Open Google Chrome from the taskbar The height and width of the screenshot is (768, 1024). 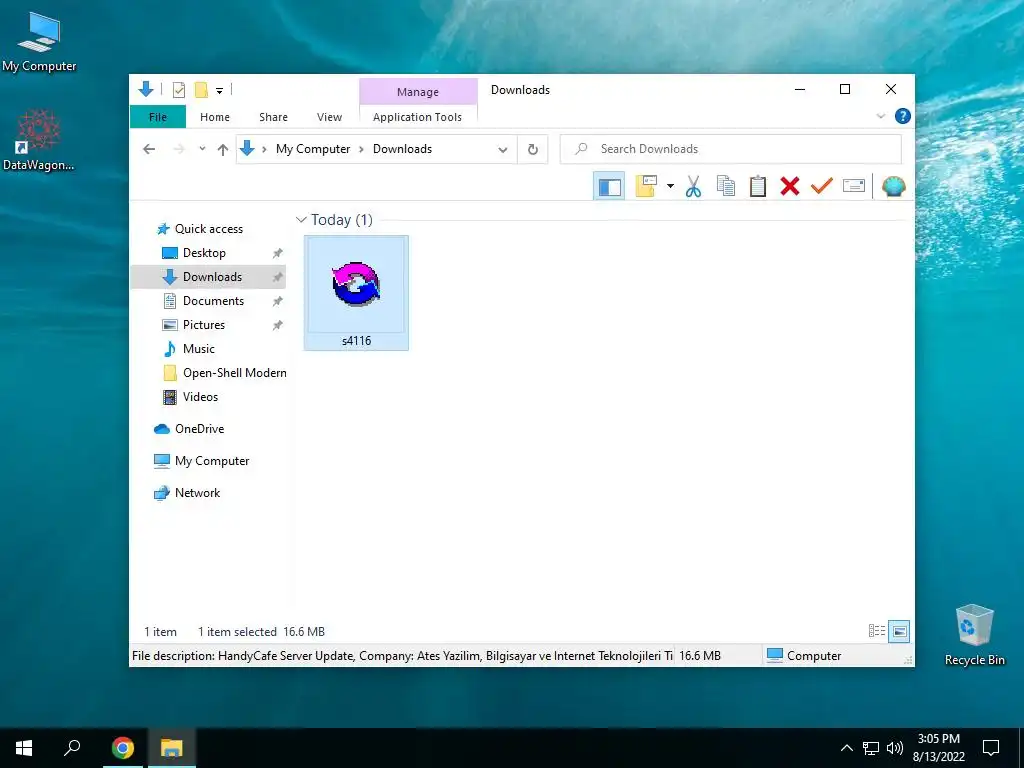(x=123, y=748)
